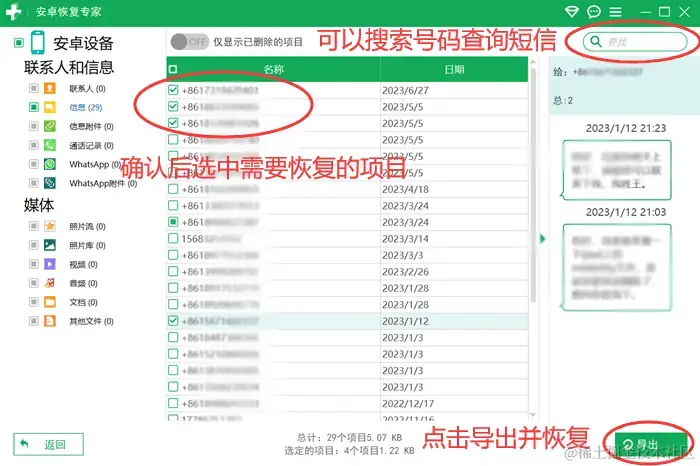
Task: Select the 信息 (29) category
Action: (86, 107)
